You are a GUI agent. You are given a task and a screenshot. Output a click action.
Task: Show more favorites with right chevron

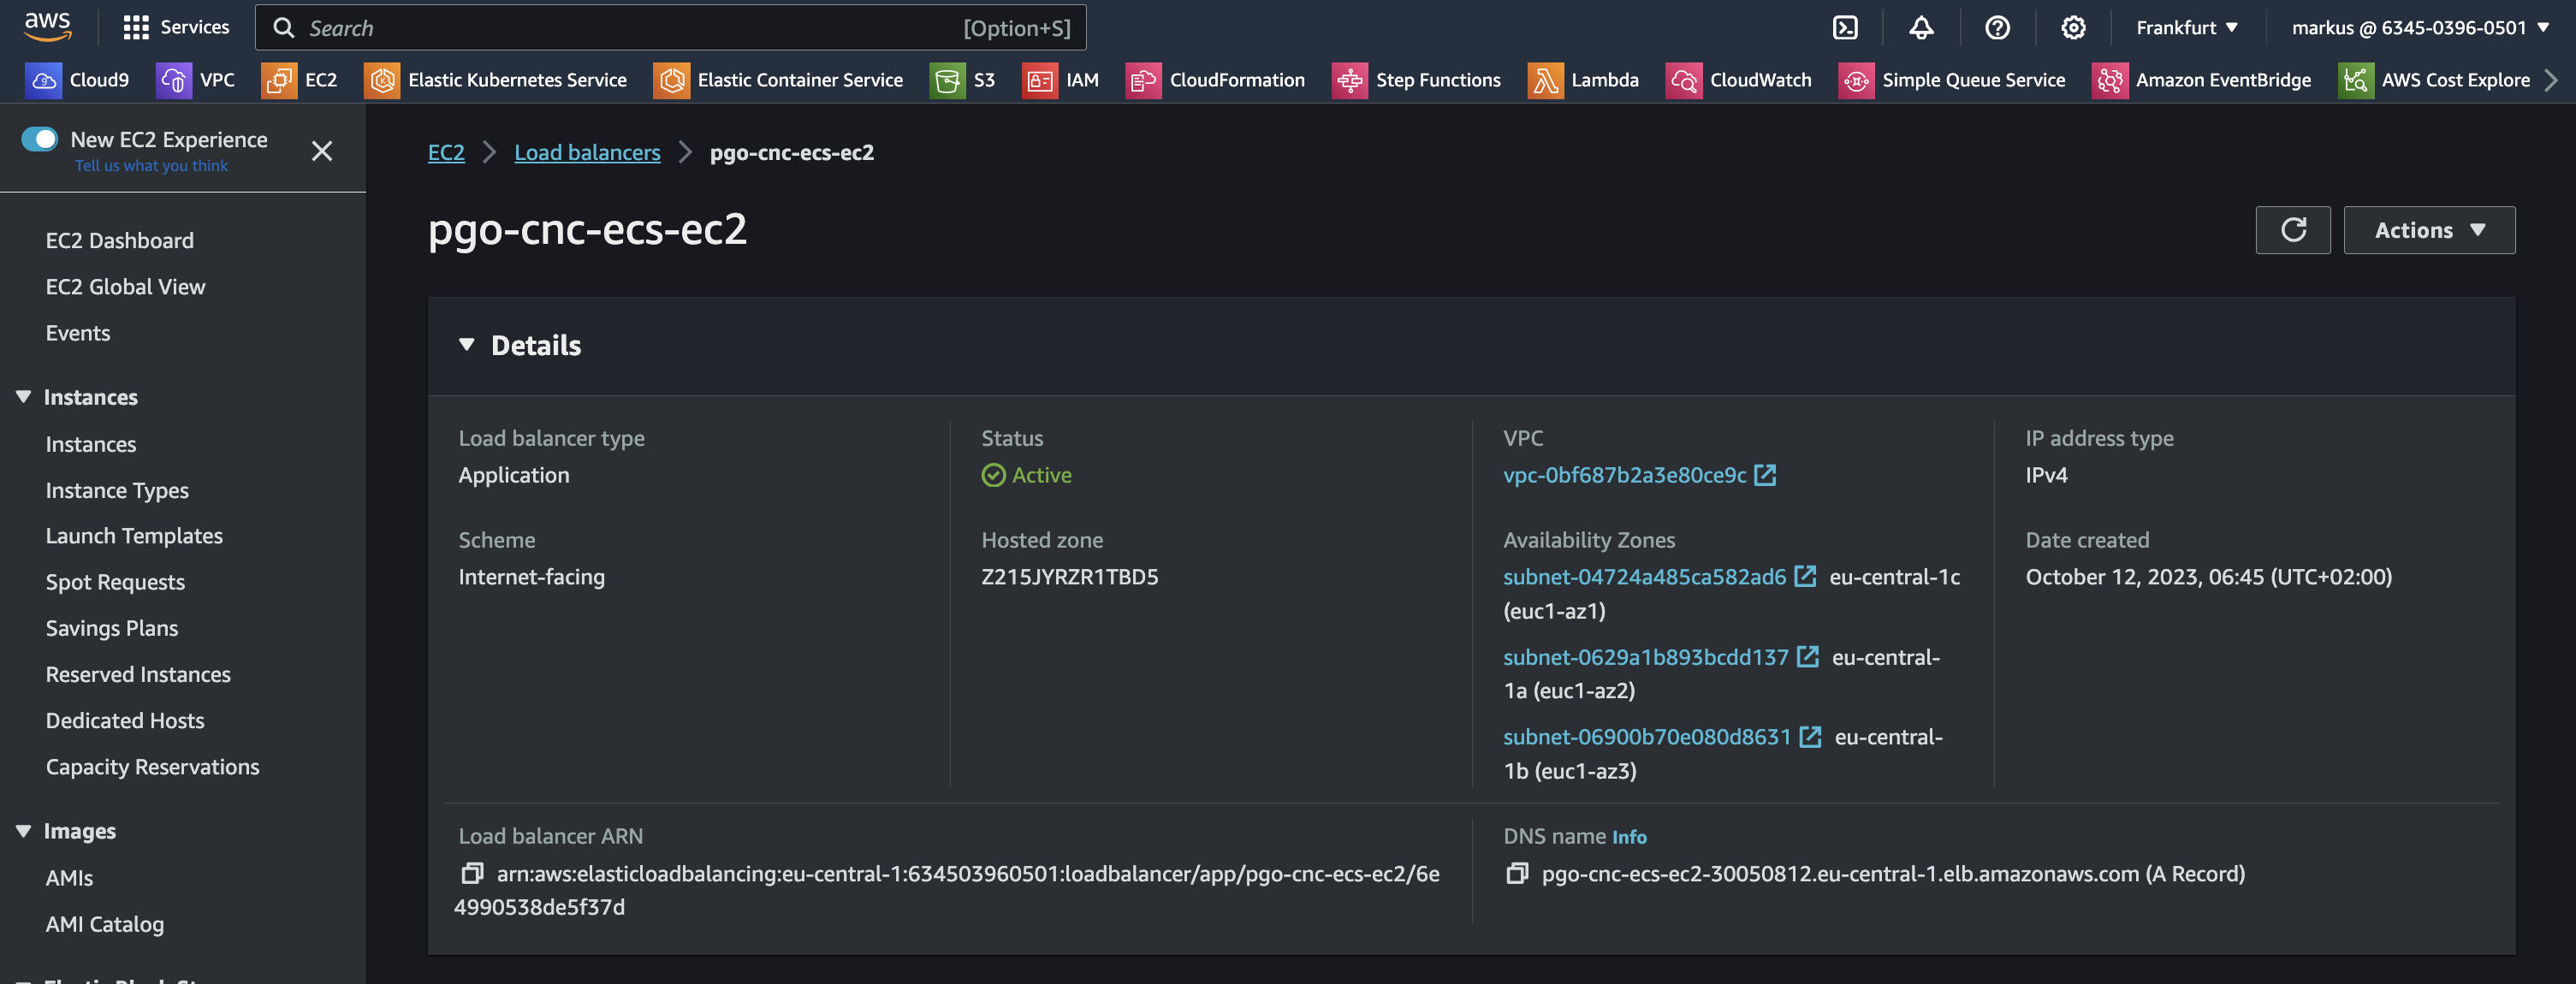coord(2551,80)
